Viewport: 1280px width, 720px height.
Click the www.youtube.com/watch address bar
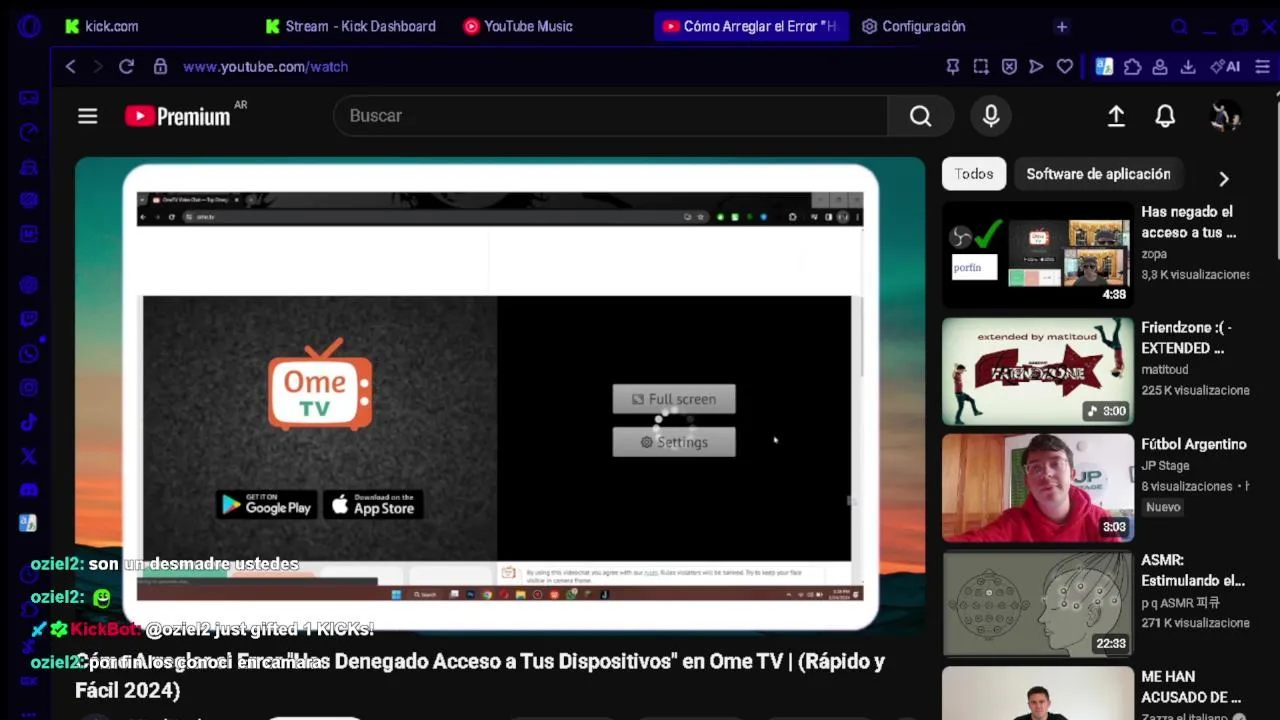pyautogui.click(x=265, y=66)
